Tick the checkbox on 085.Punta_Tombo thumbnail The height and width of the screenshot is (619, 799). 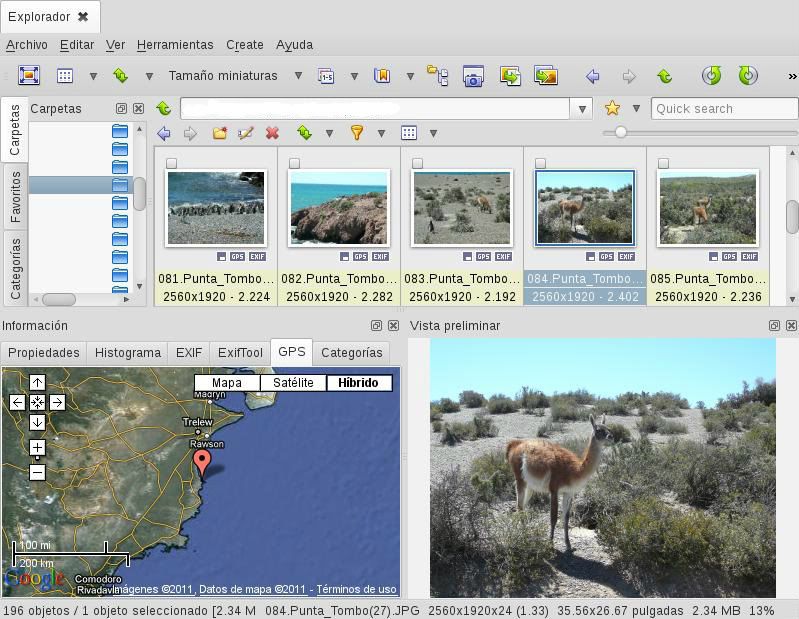click(663, 163)
